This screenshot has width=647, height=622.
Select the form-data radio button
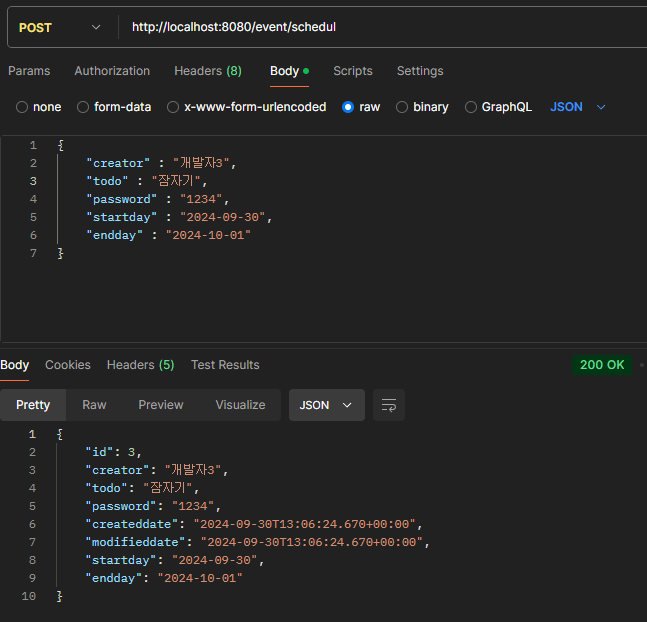pyautogui.click(x=83, y=107)
